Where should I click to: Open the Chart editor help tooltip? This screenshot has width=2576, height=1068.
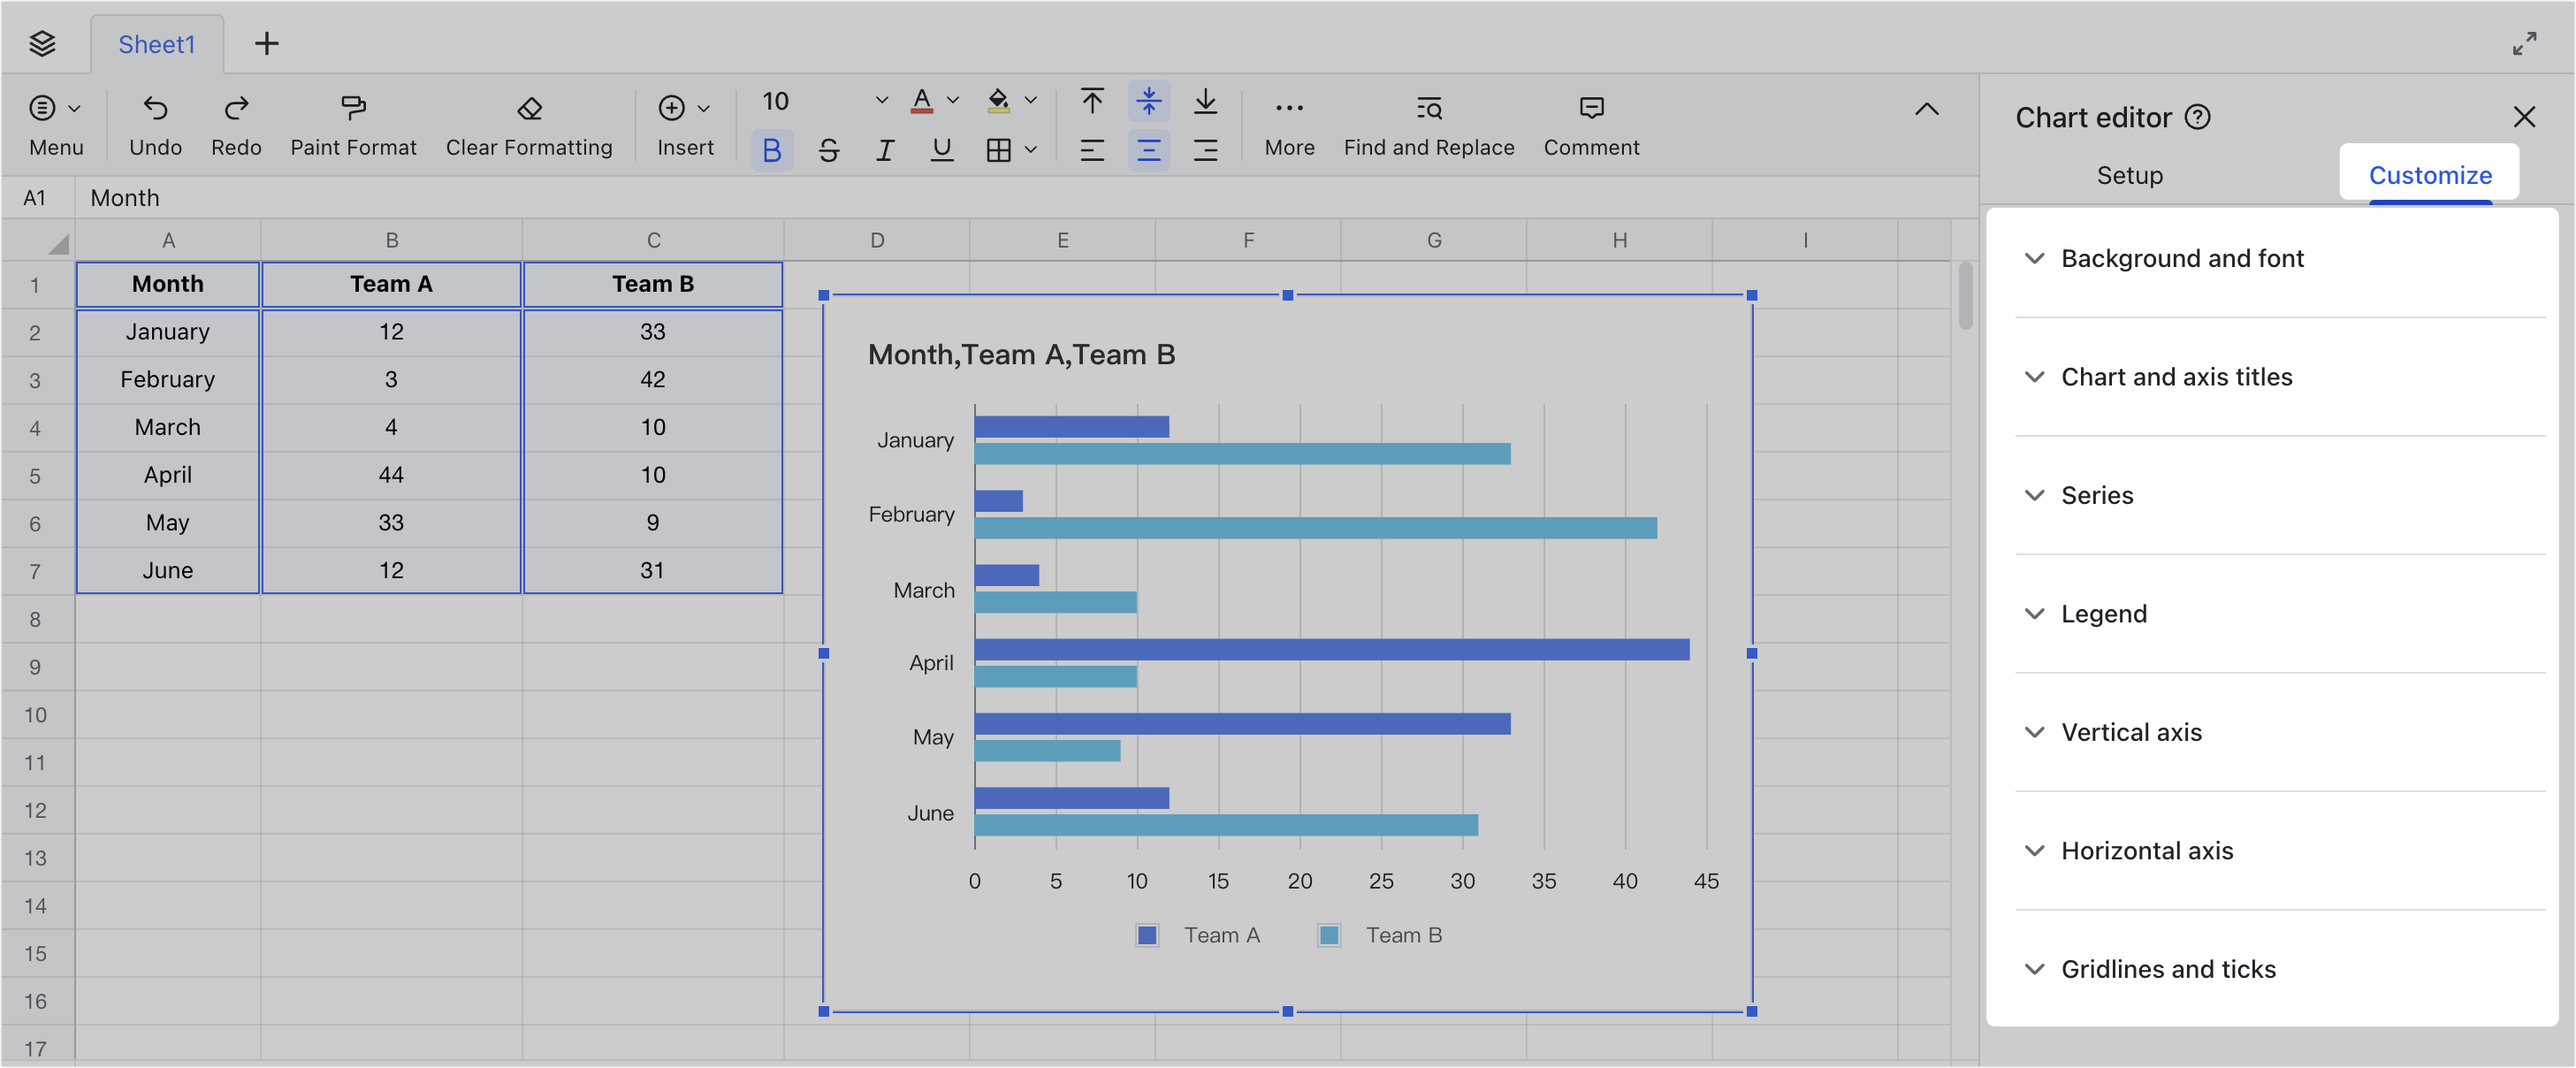point(2198,117)
